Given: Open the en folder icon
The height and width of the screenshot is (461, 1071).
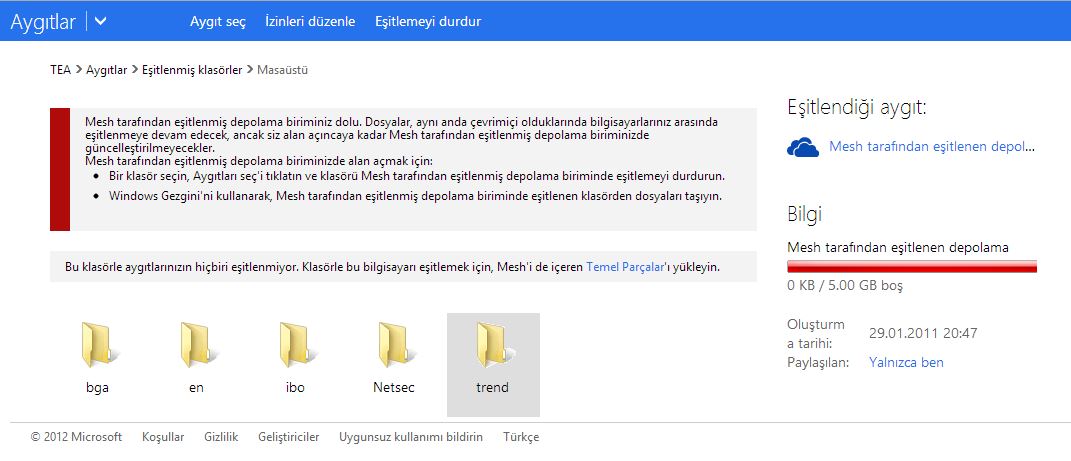Looking at the screenshot, I should click(197, 345).
